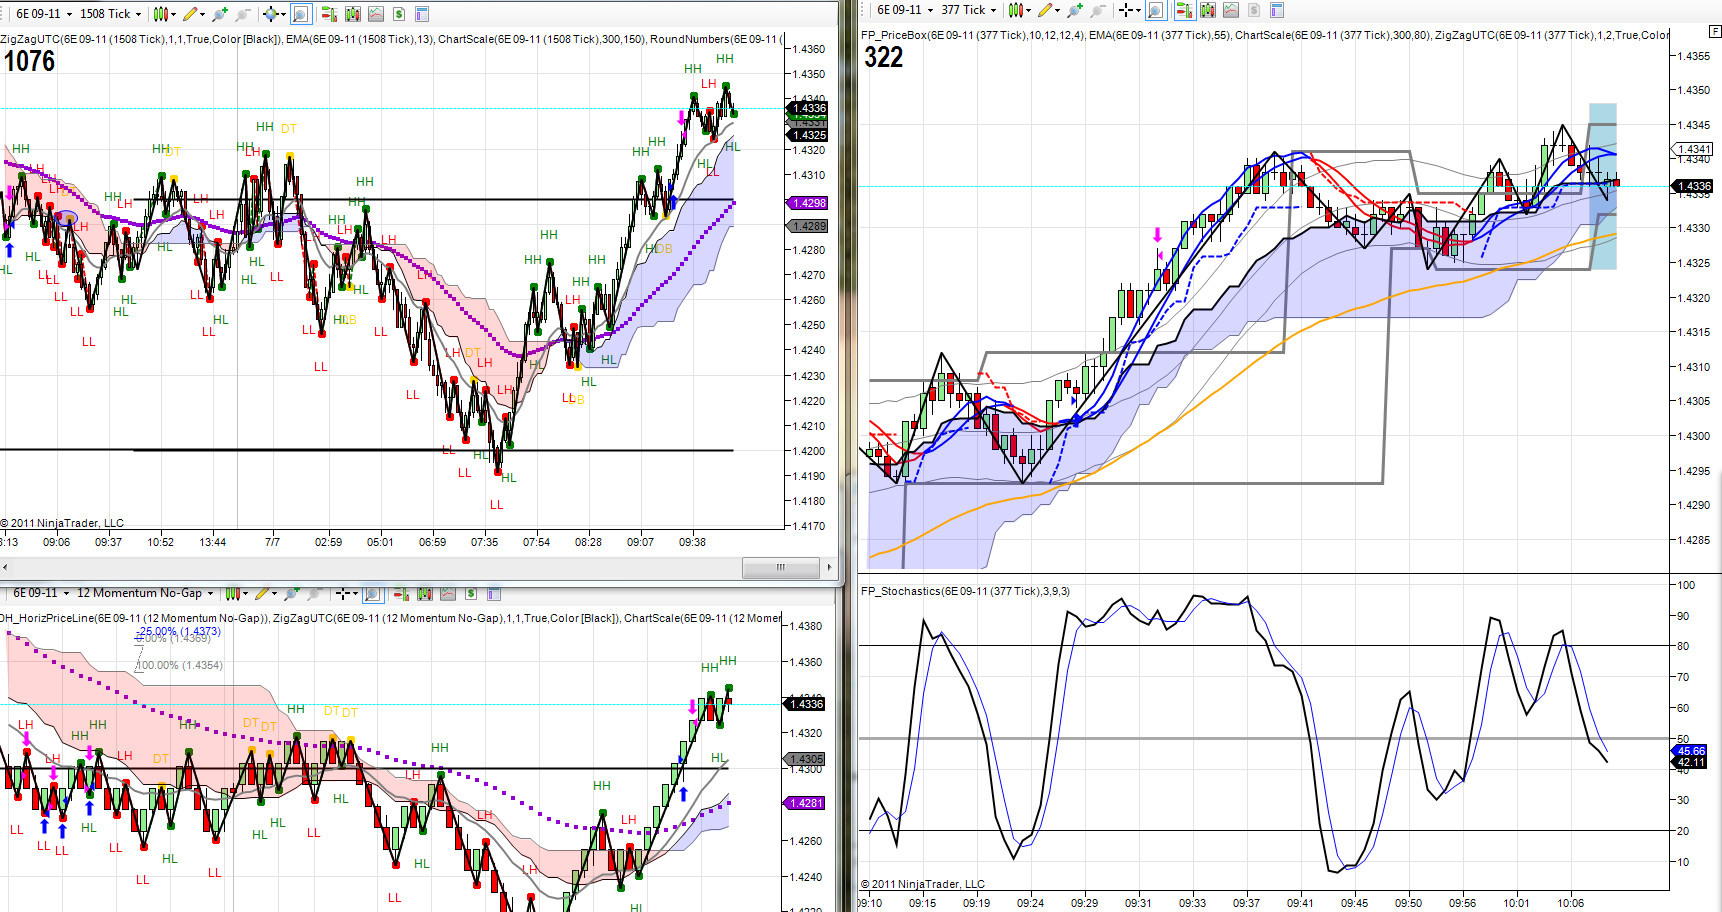Click the scroll-left arrow under 1508 Tick chart

point(4,568)
